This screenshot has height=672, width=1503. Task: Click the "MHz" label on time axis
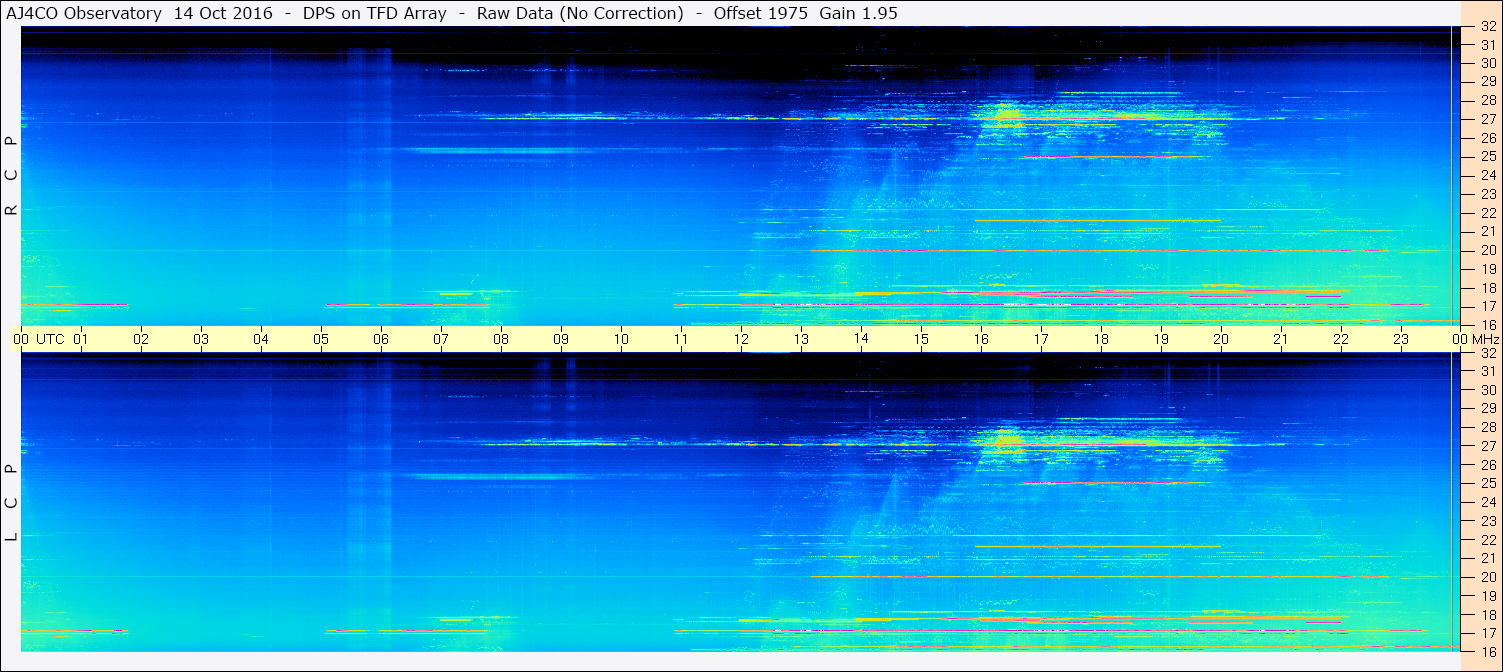pyautogui.click(x=1485, y=339)
